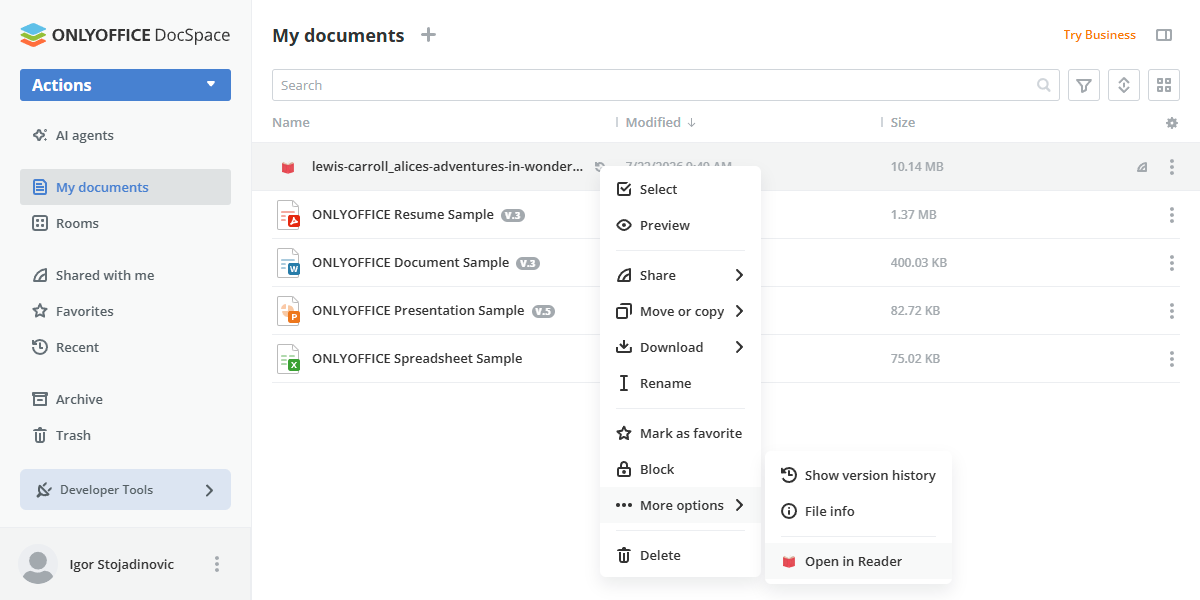This screenshot has height=600, width=1200.
Task: Choose Select in the context menu
Action: pos(680,189)
